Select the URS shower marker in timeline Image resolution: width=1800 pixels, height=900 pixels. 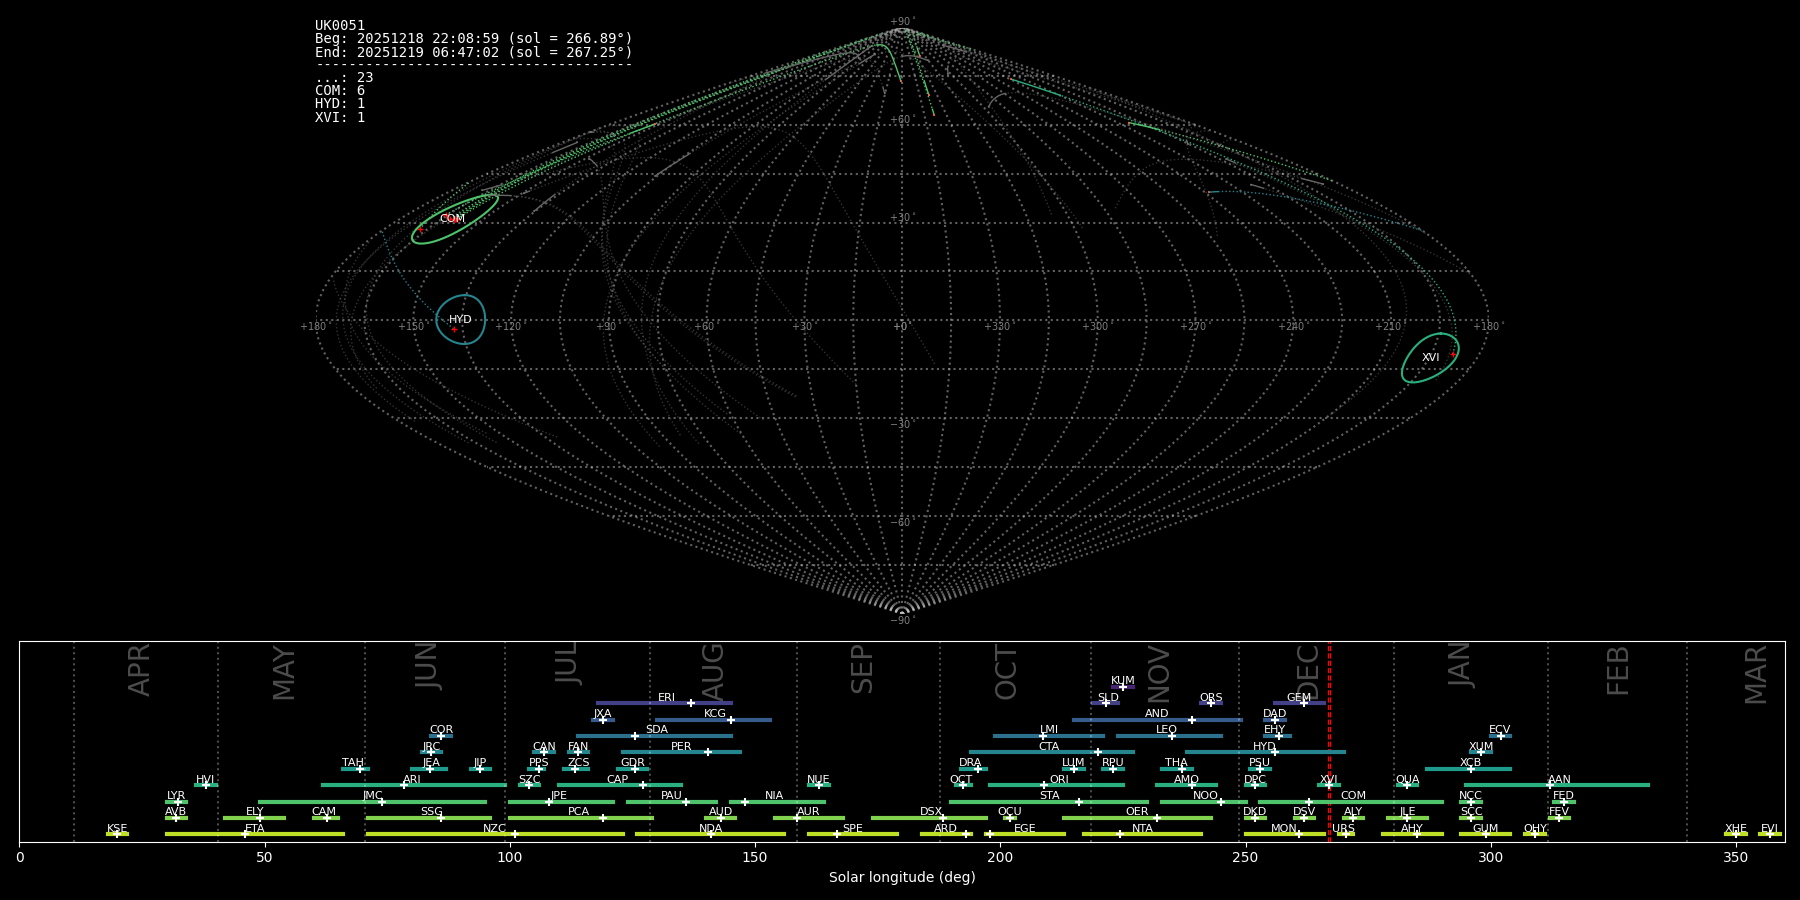click(1344, 834)
